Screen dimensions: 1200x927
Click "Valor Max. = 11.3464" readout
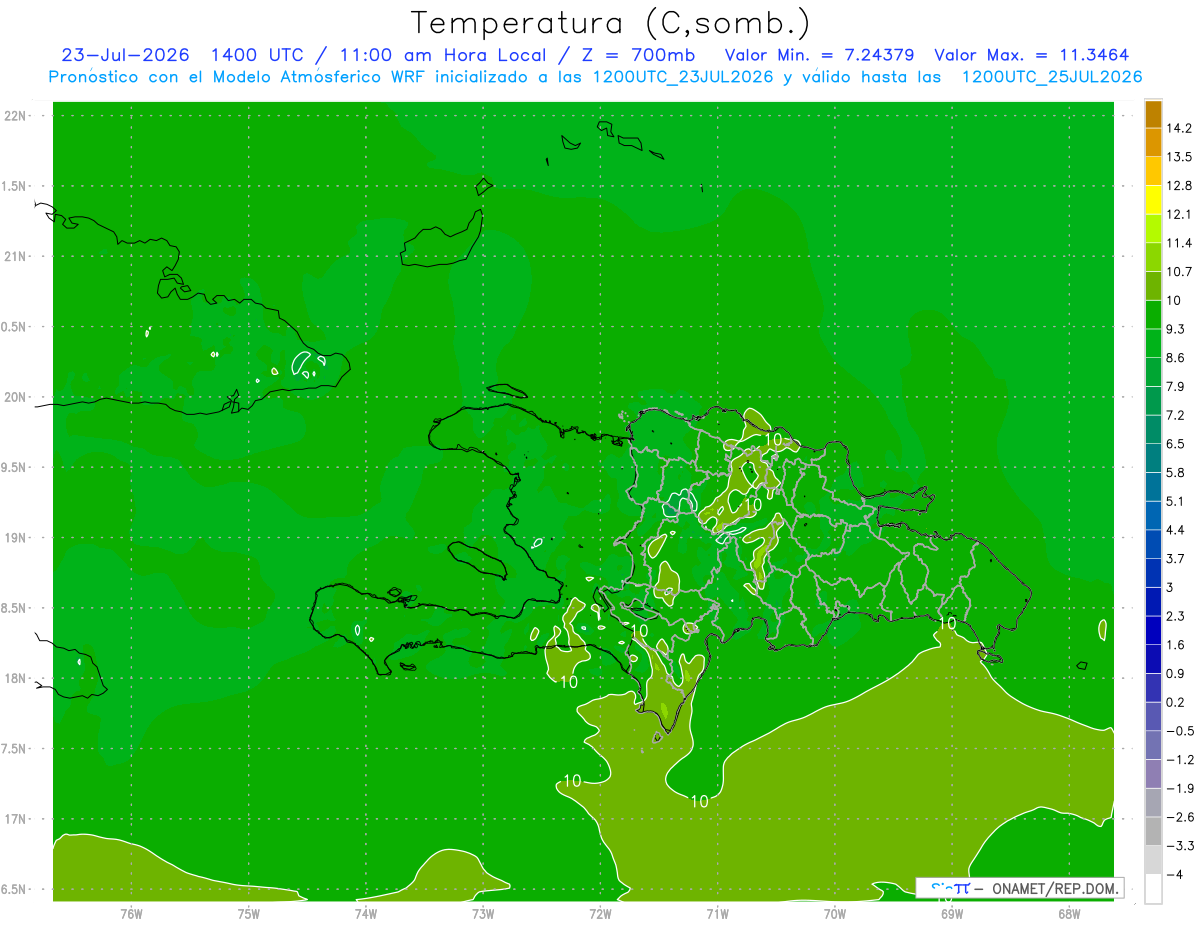click(1031, 55)
